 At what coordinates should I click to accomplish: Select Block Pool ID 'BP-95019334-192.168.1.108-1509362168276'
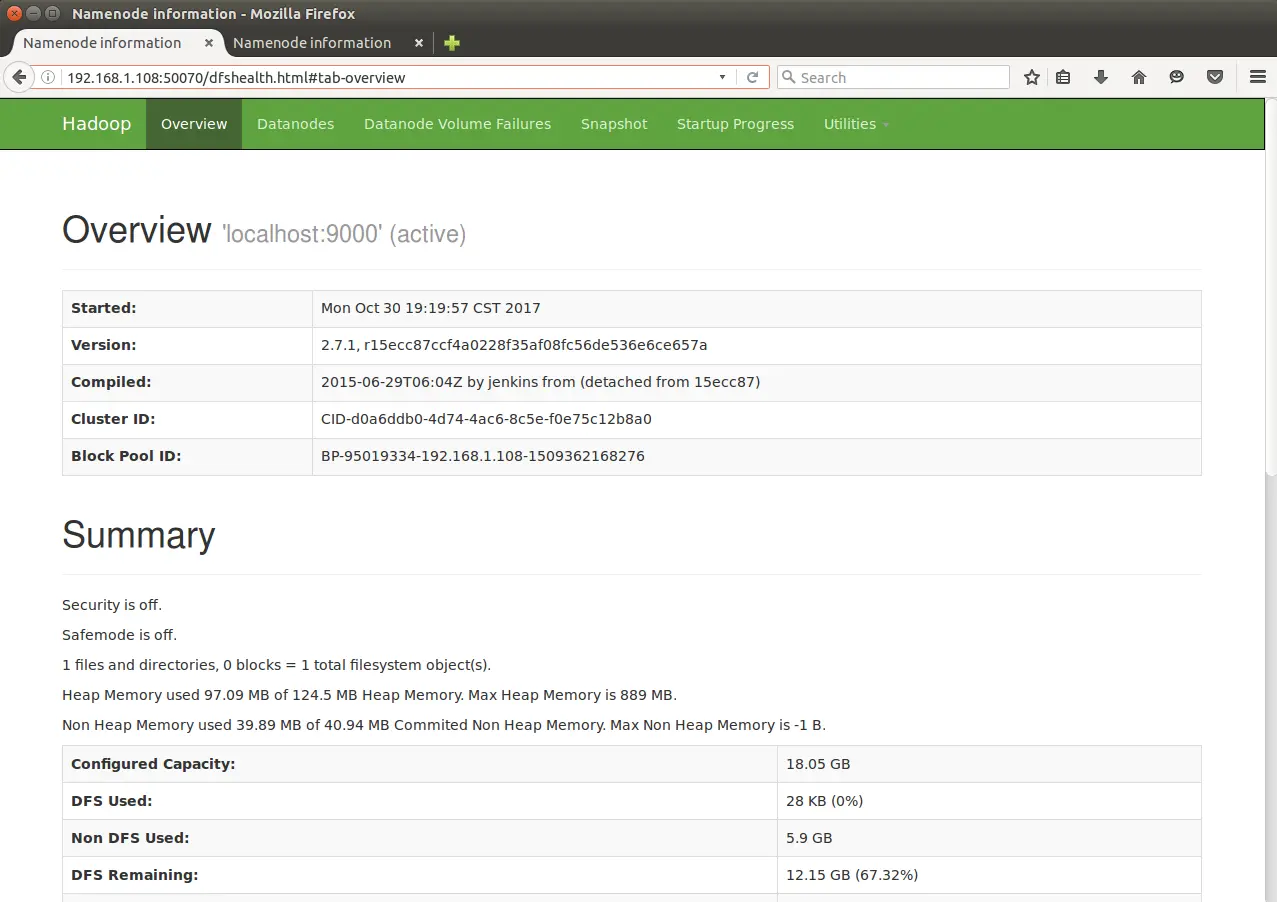click(x=483, y=456)
